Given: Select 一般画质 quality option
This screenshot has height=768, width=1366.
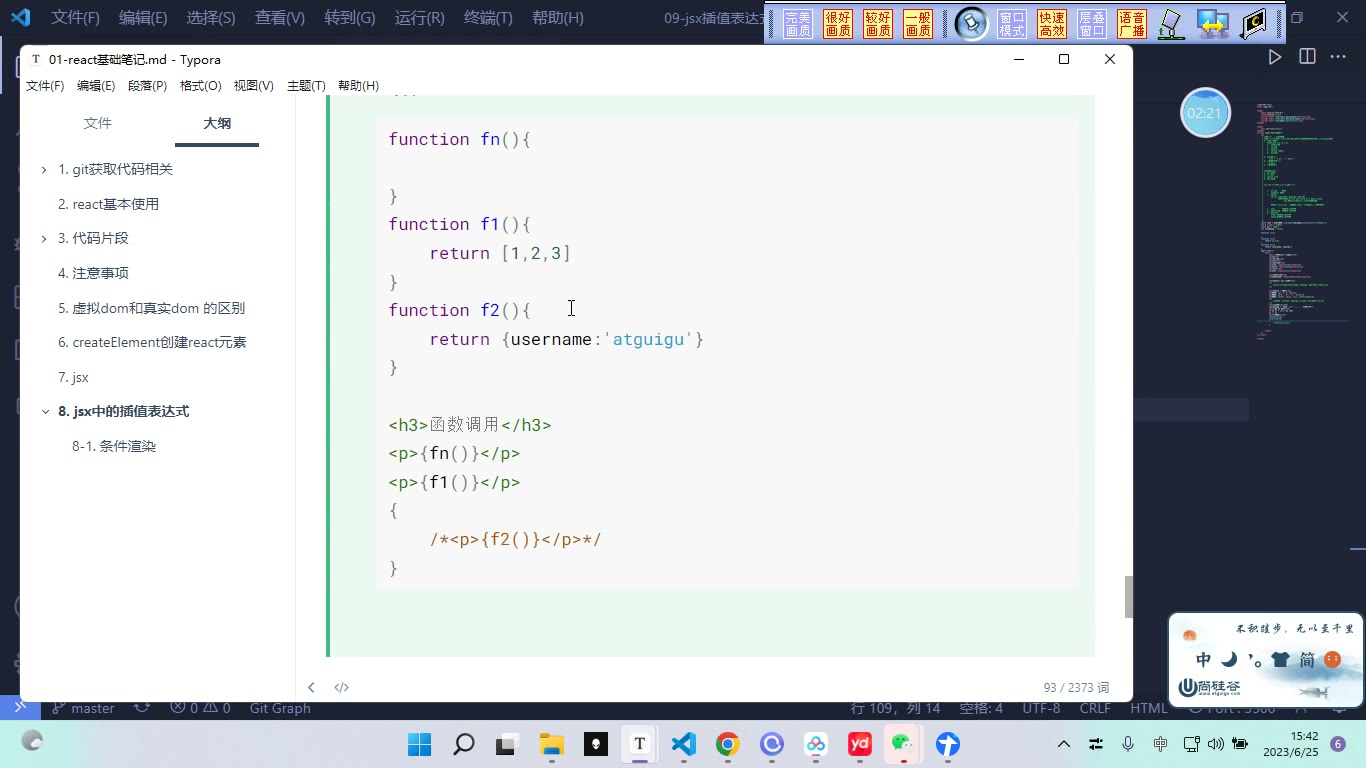Looking at the screenshot, I should click(918, 24).
